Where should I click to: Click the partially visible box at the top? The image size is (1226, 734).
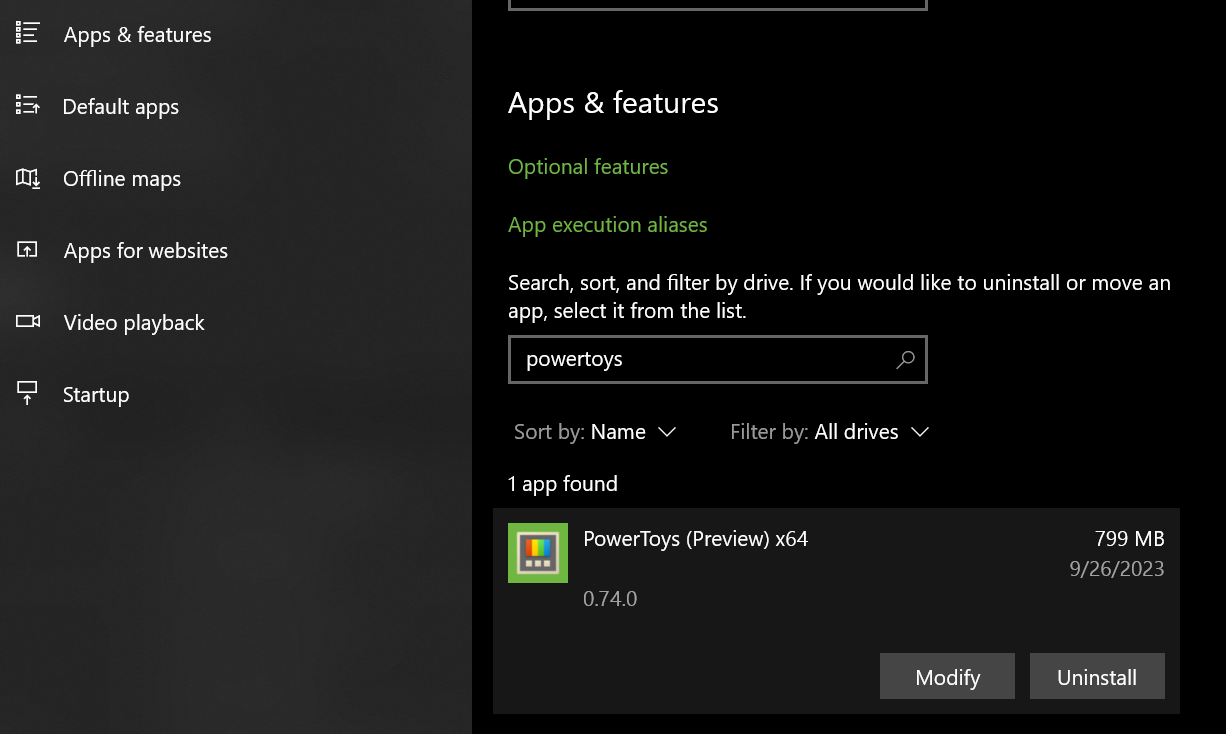tap(716, 4)
